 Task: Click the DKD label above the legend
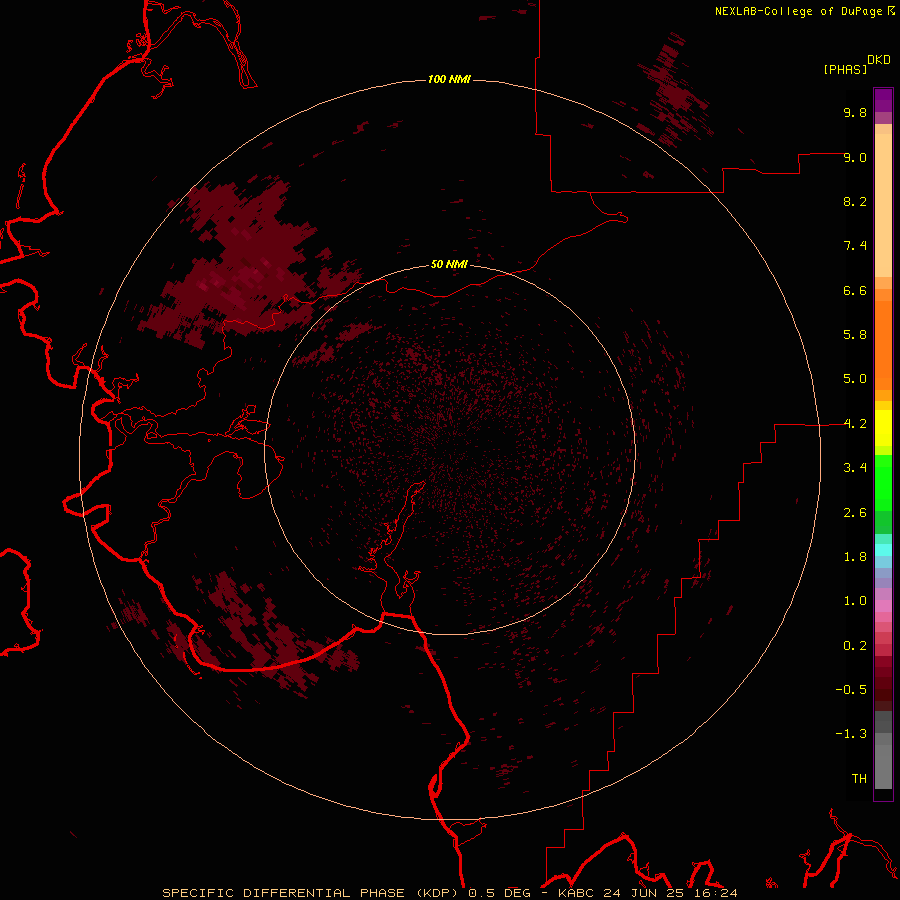[879, 60]
